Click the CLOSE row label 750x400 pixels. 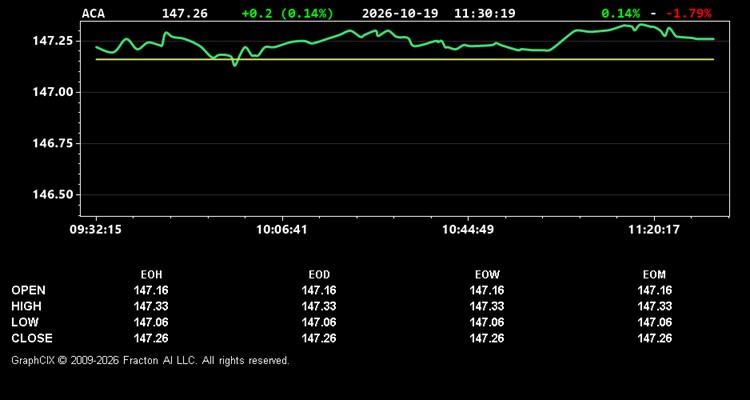[x=32, y=338]
